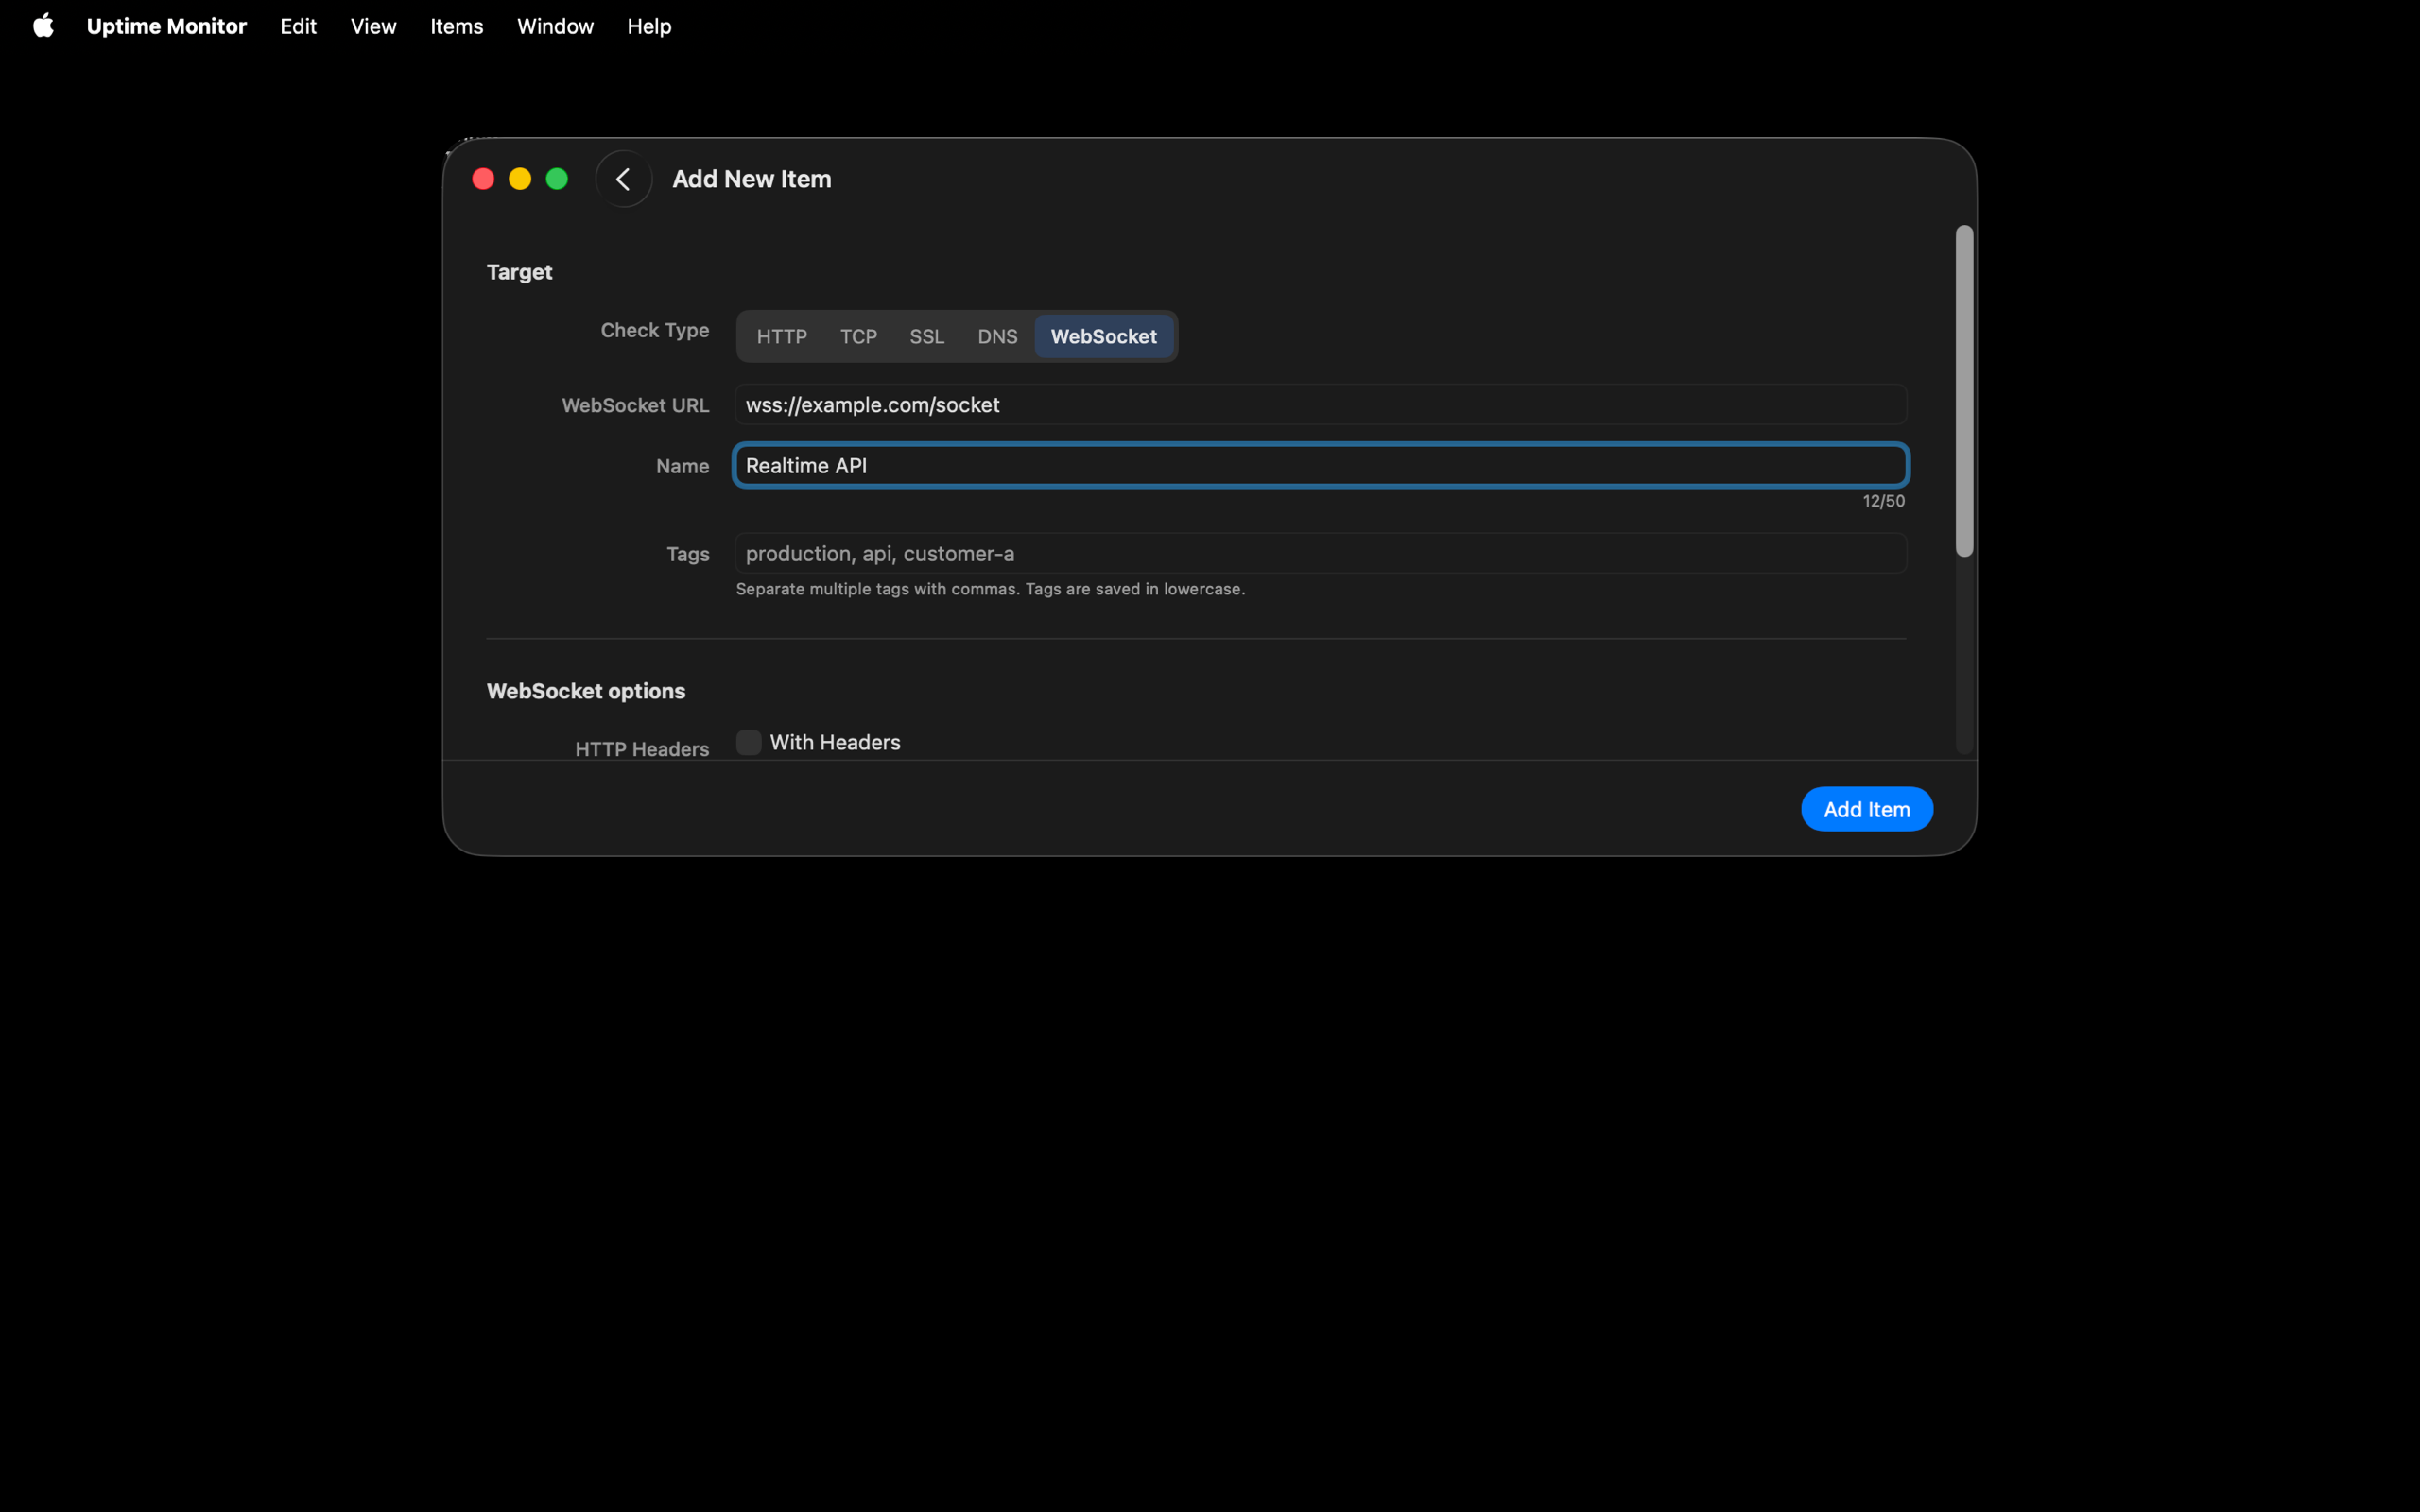This screenshot has width=2420, height=1512.
Task: Open the Uptime Monitor app menu
Action: 166,26
